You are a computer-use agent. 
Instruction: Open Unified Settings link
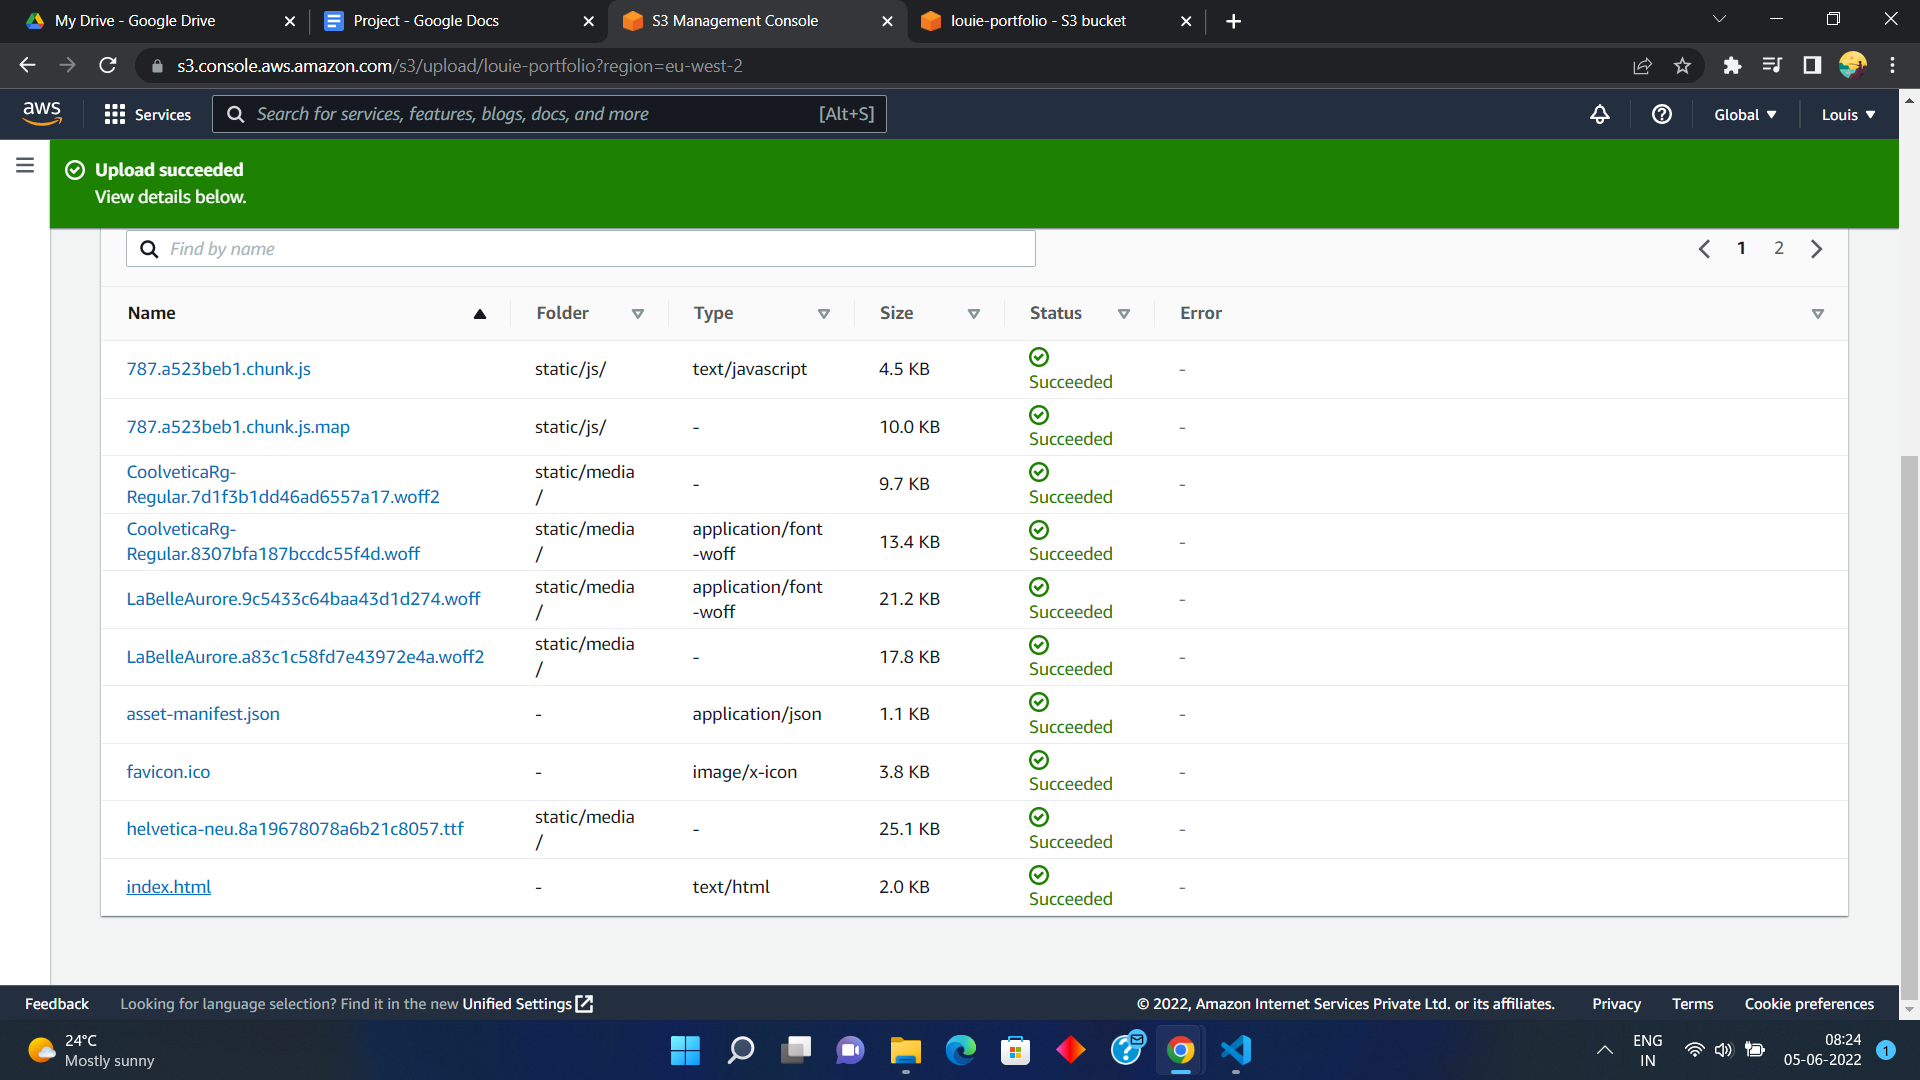coord(527,1004)
